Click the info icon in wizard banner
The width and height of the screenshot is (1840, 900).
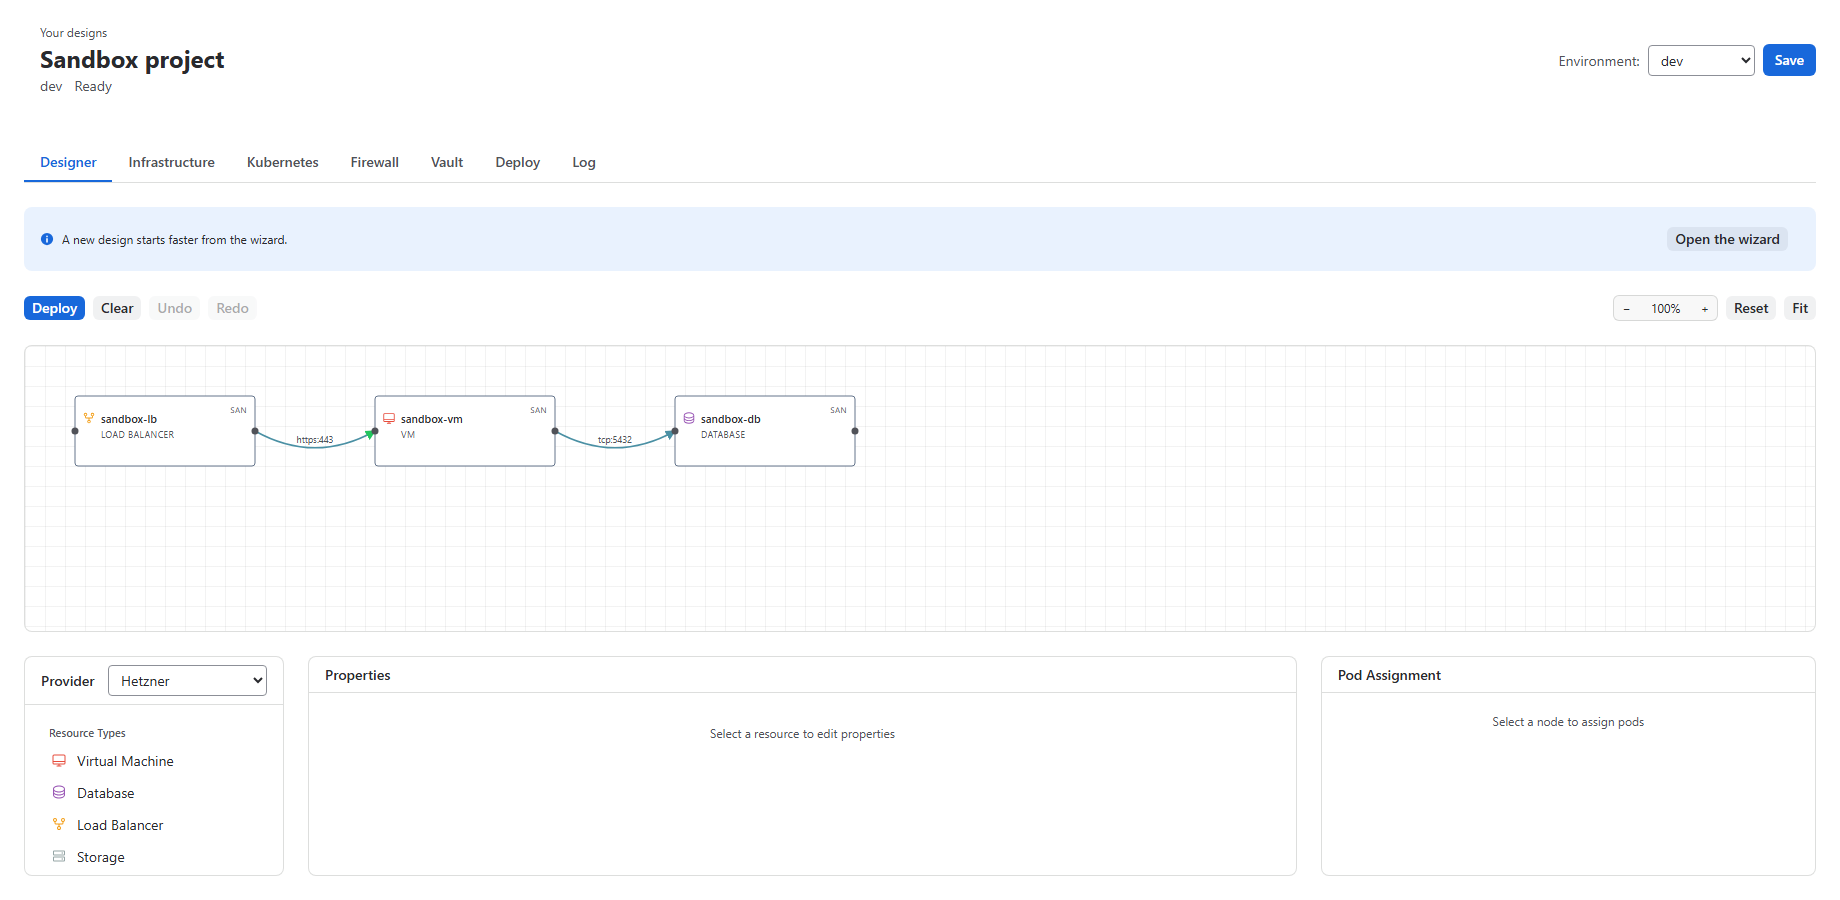coord(47,239)
